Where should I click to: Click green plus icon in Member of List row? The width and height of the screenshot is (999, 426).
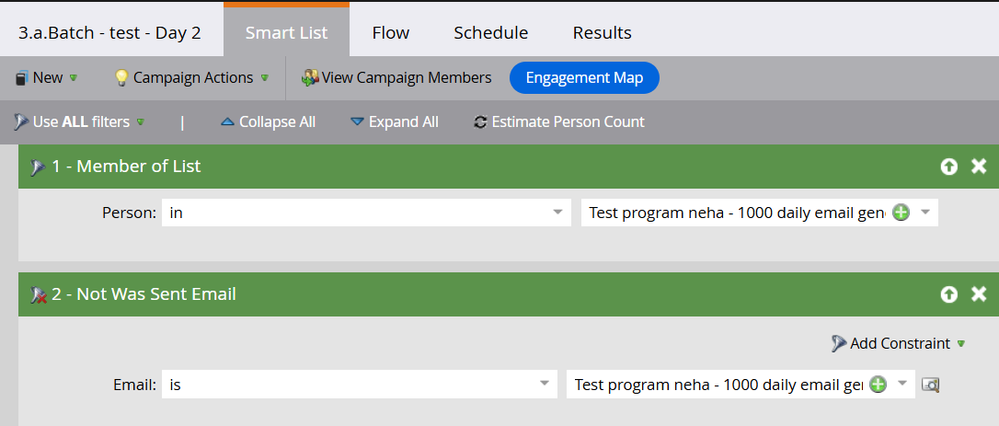point(900,213)
